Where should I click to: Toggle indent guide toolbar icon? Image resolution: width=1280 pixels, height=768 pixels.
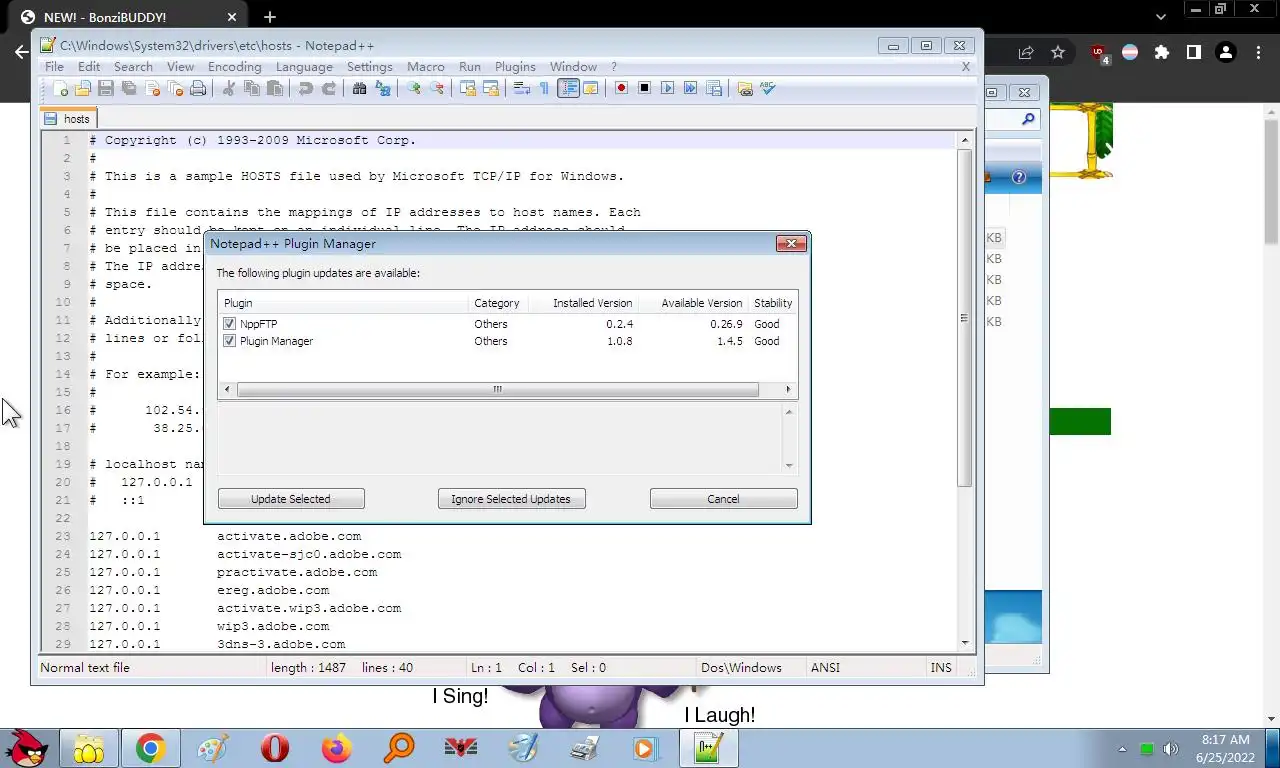click(x=568, y=89)
